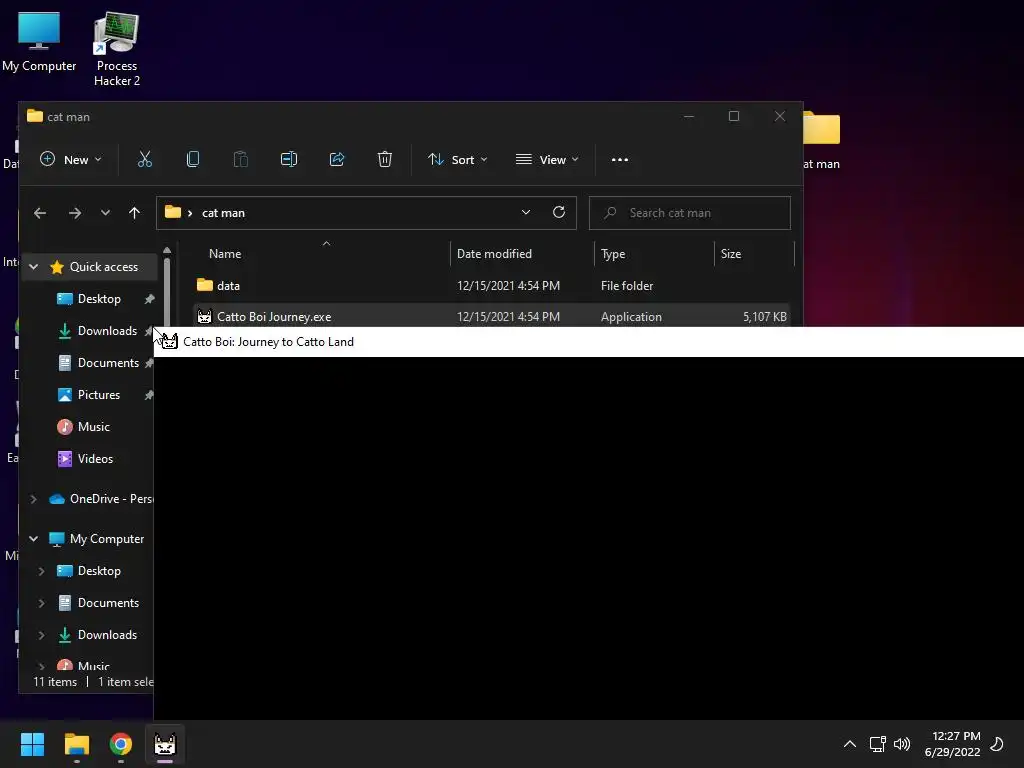Sort by the Size column header
This screenshot has width=1024, height=768.
tap(731, 253)
